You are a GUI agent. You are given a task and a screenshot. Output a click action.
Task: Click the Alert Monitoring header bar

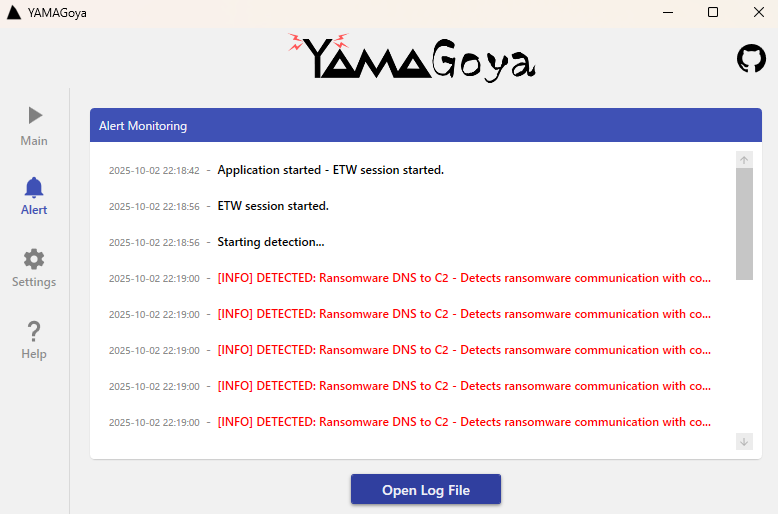pyautogui.click(x=419, y=126)
